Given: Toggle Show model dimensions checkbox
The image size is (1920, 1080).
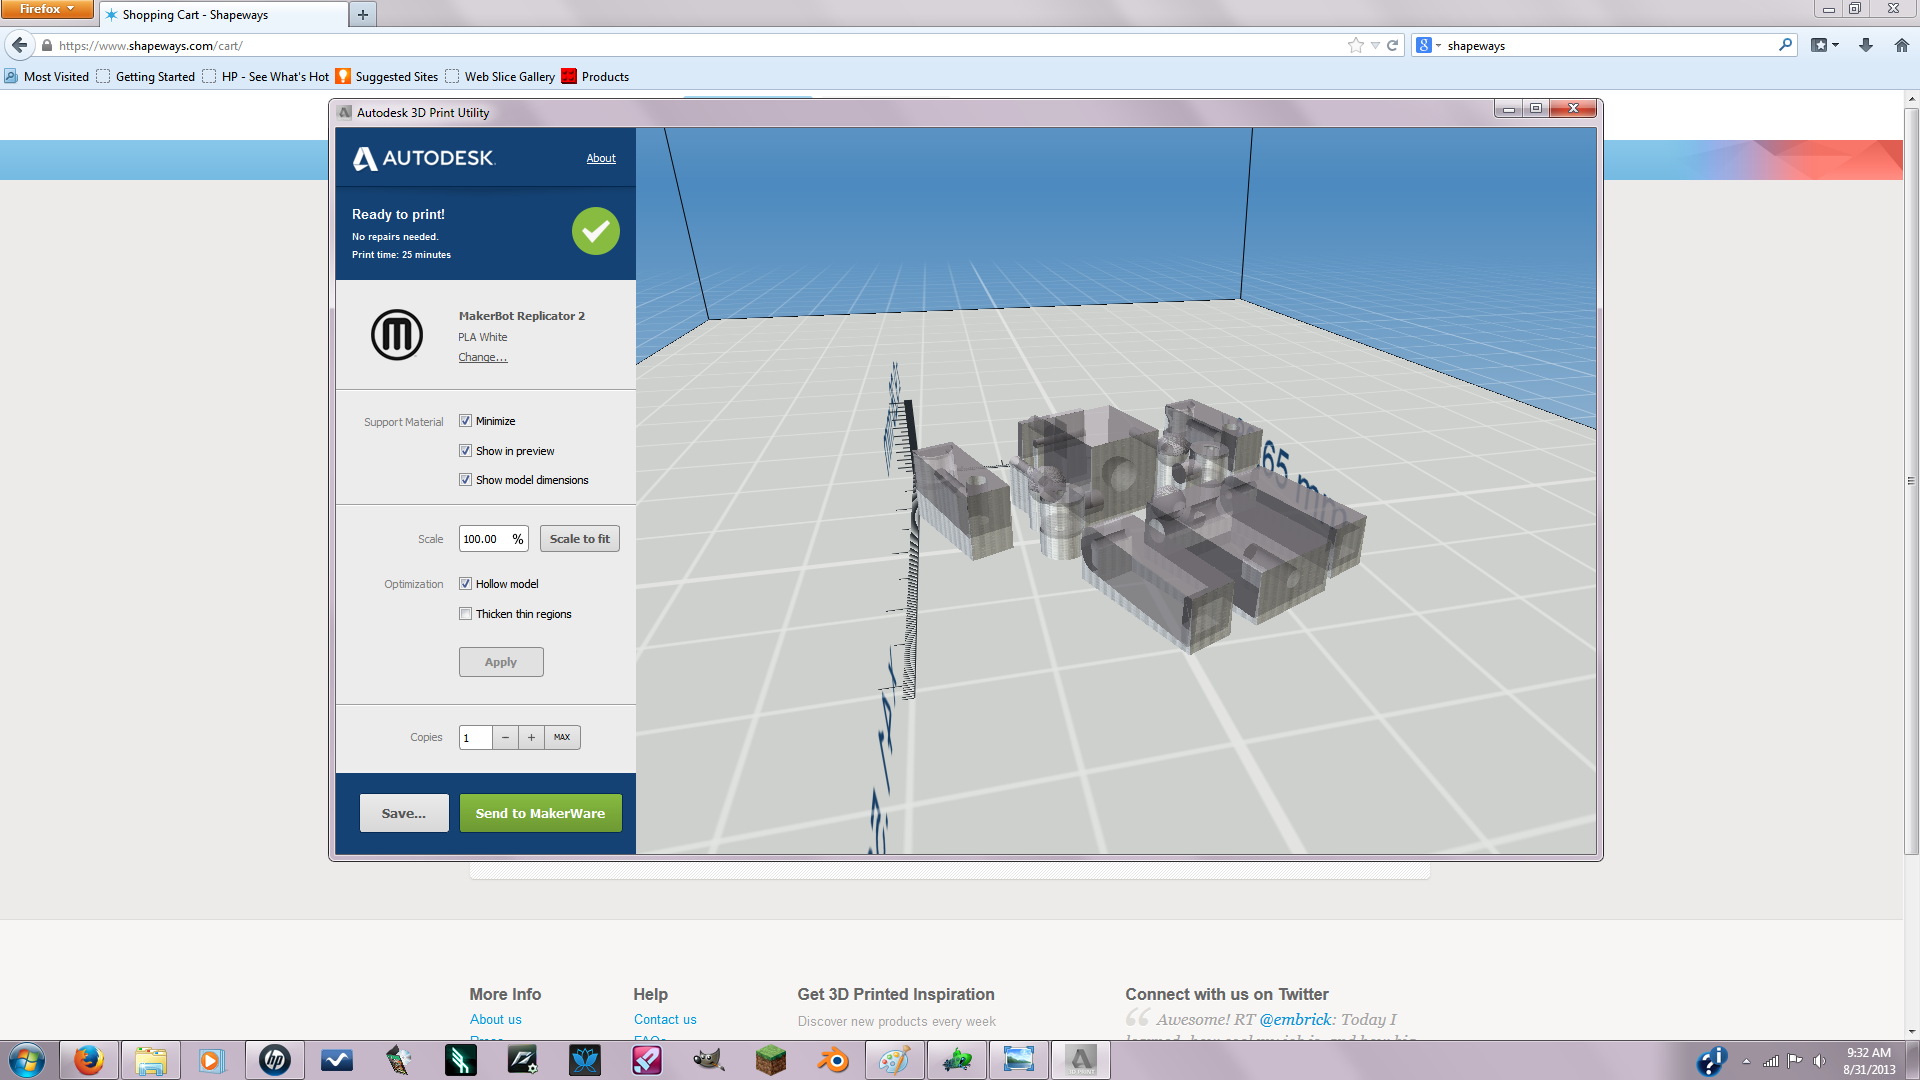Looking at the screenshot, I should point(465,480).
